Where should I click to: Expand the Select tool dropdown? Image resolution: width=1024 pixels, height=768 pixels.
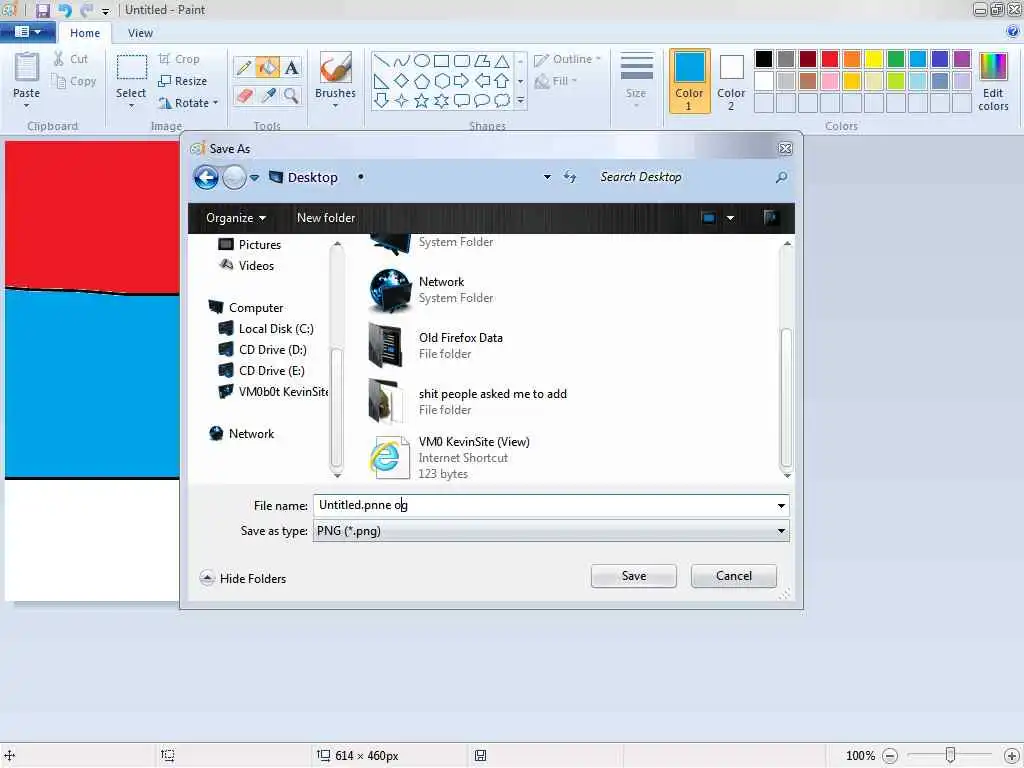click(131, 106)
